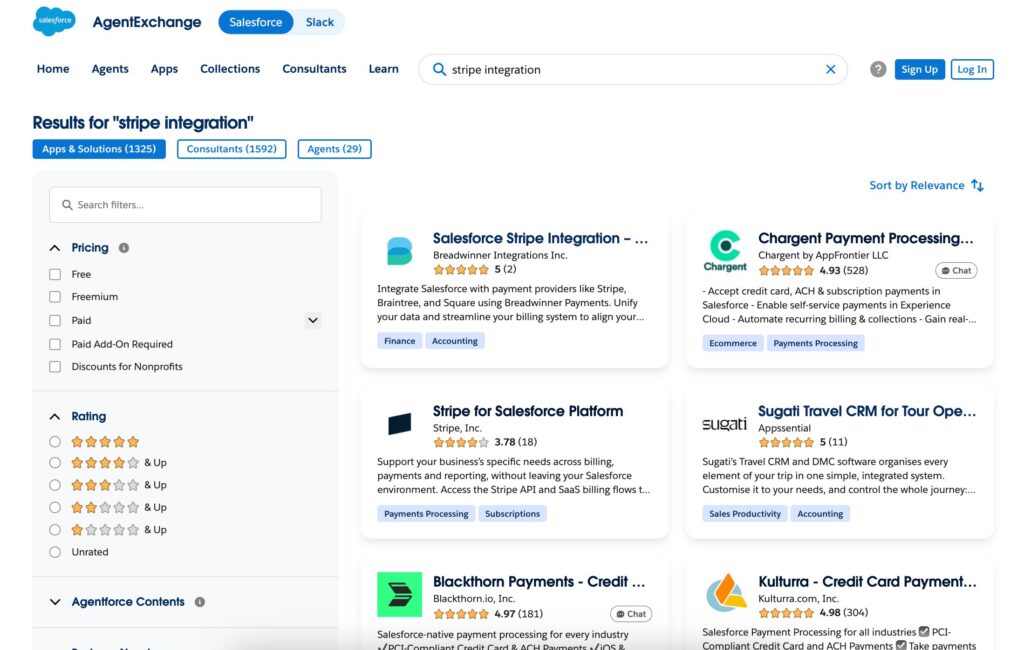Select two stars & Up rating
The width and height of the screenshot is (1024, 650).
click(x=55, y=507)
